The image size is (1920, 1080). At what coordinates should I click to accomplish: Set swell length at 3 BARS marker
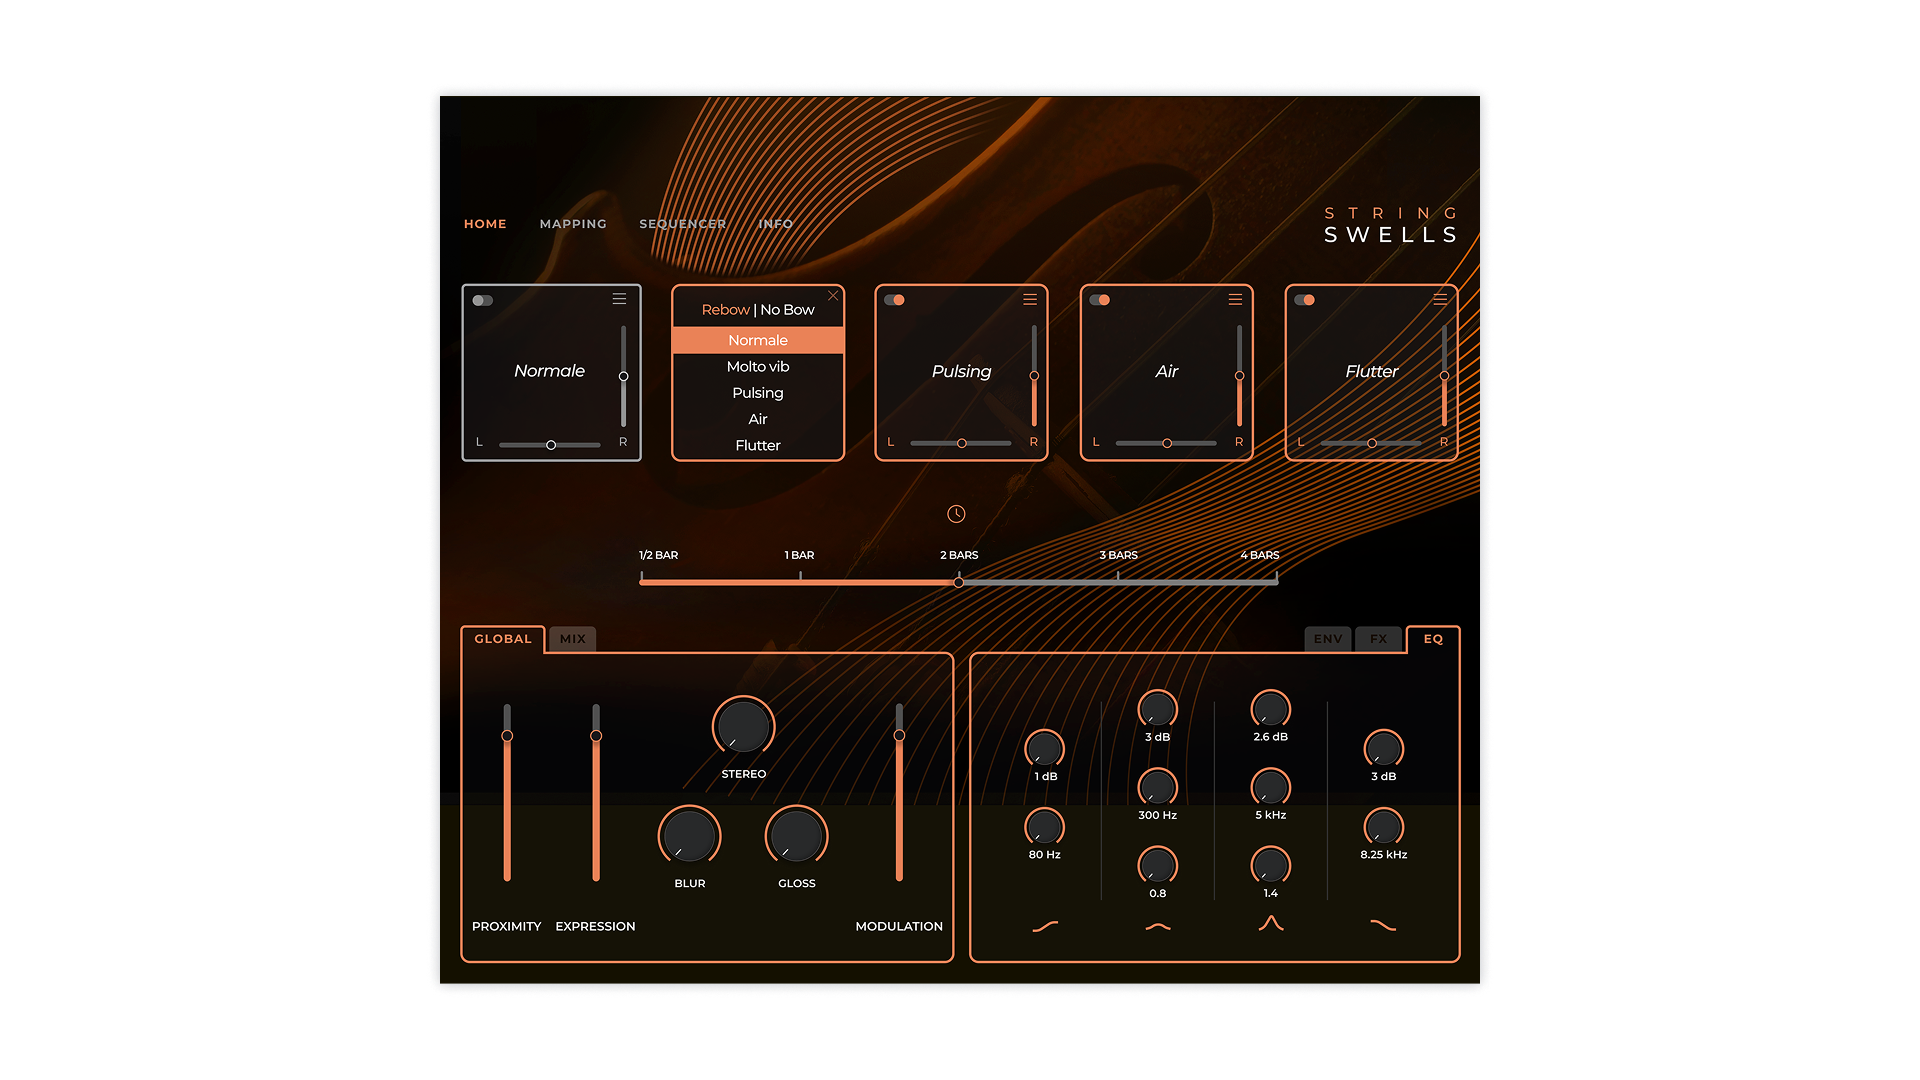click(x=1118, y=581)
